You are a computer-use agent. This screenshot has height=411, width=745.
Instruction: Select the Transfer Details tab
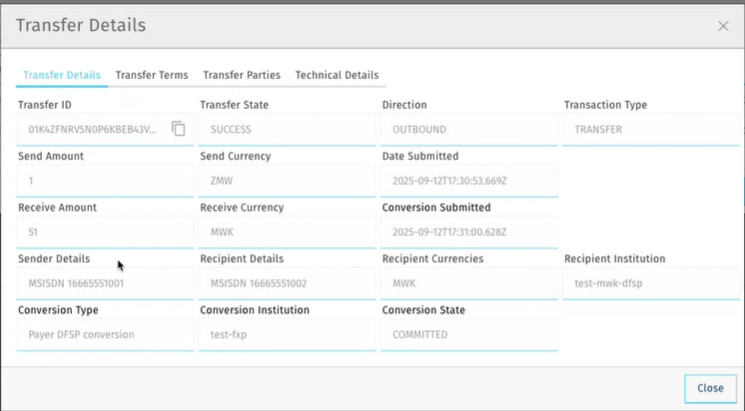pos(62,75)
